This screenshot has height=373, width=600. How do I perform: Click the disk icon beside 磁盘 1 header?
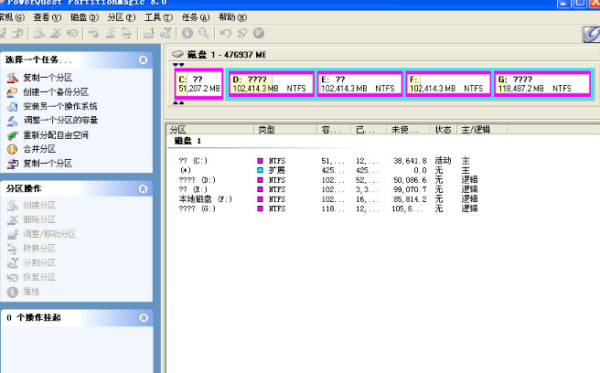pos(178,54)
